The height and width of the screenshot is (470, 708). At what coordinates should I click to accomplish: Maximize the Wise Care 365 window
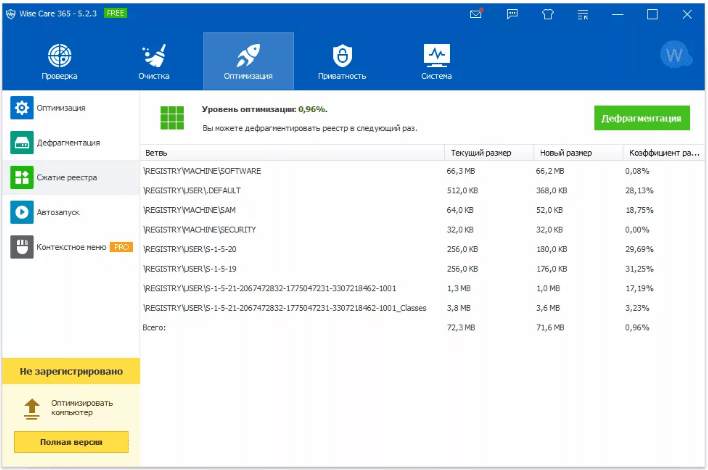[x=652, y=14]
